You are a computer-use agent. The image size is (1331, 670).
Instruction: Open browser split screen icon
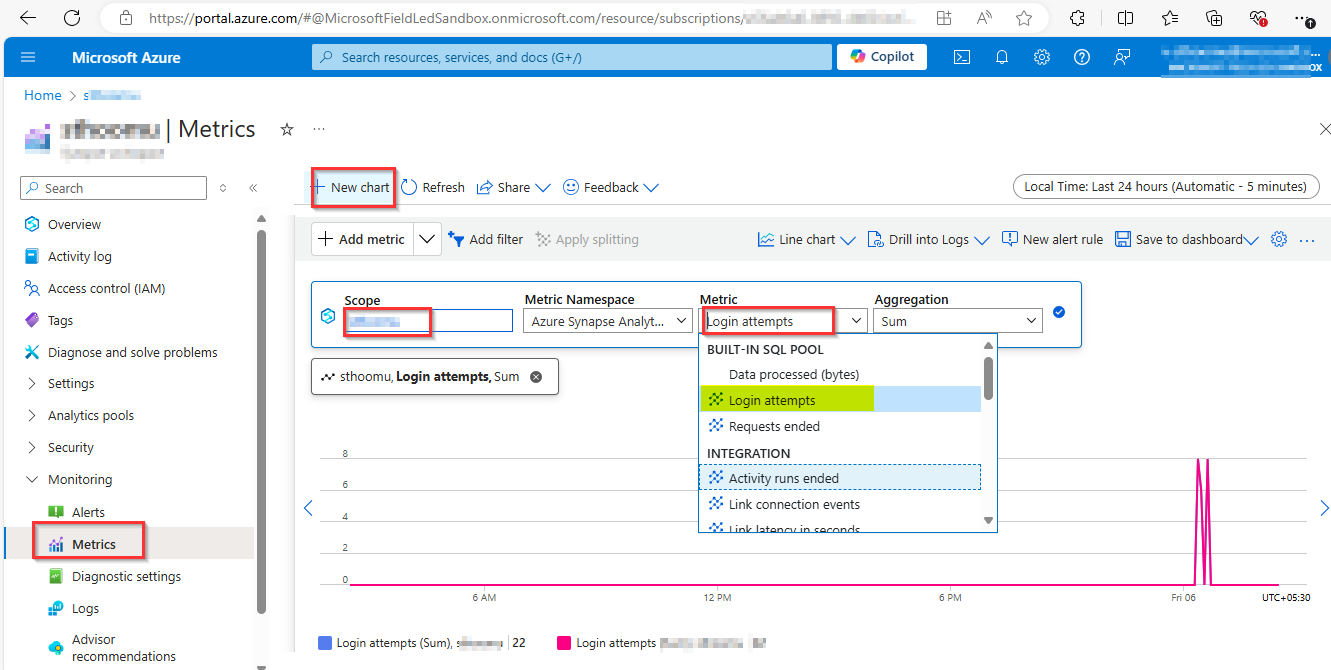point(1125,18)
